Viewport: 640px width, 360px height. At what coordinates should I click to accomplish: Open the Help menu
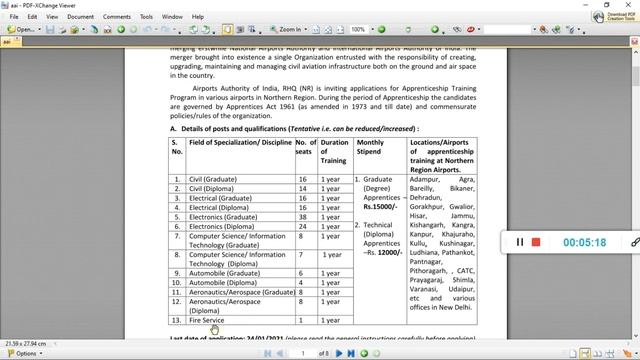198,17
